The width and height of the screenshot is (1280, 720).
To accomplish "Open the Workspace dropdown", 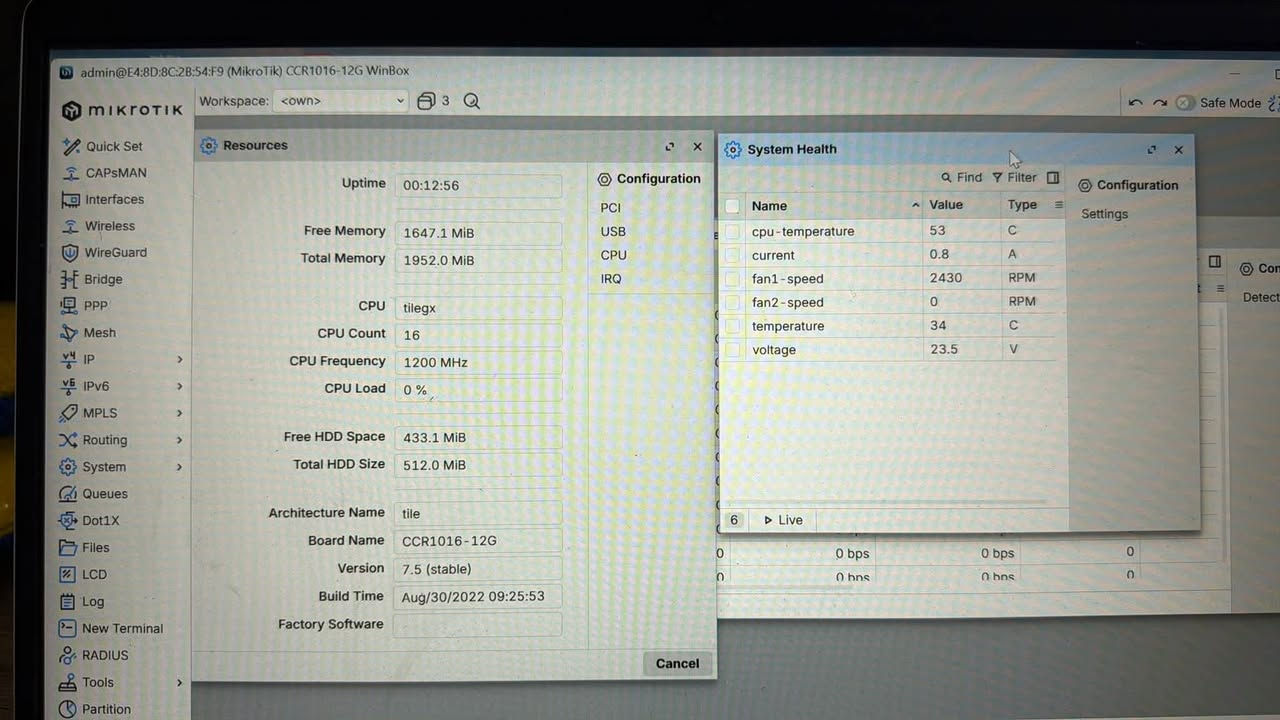I will point(342,101).
